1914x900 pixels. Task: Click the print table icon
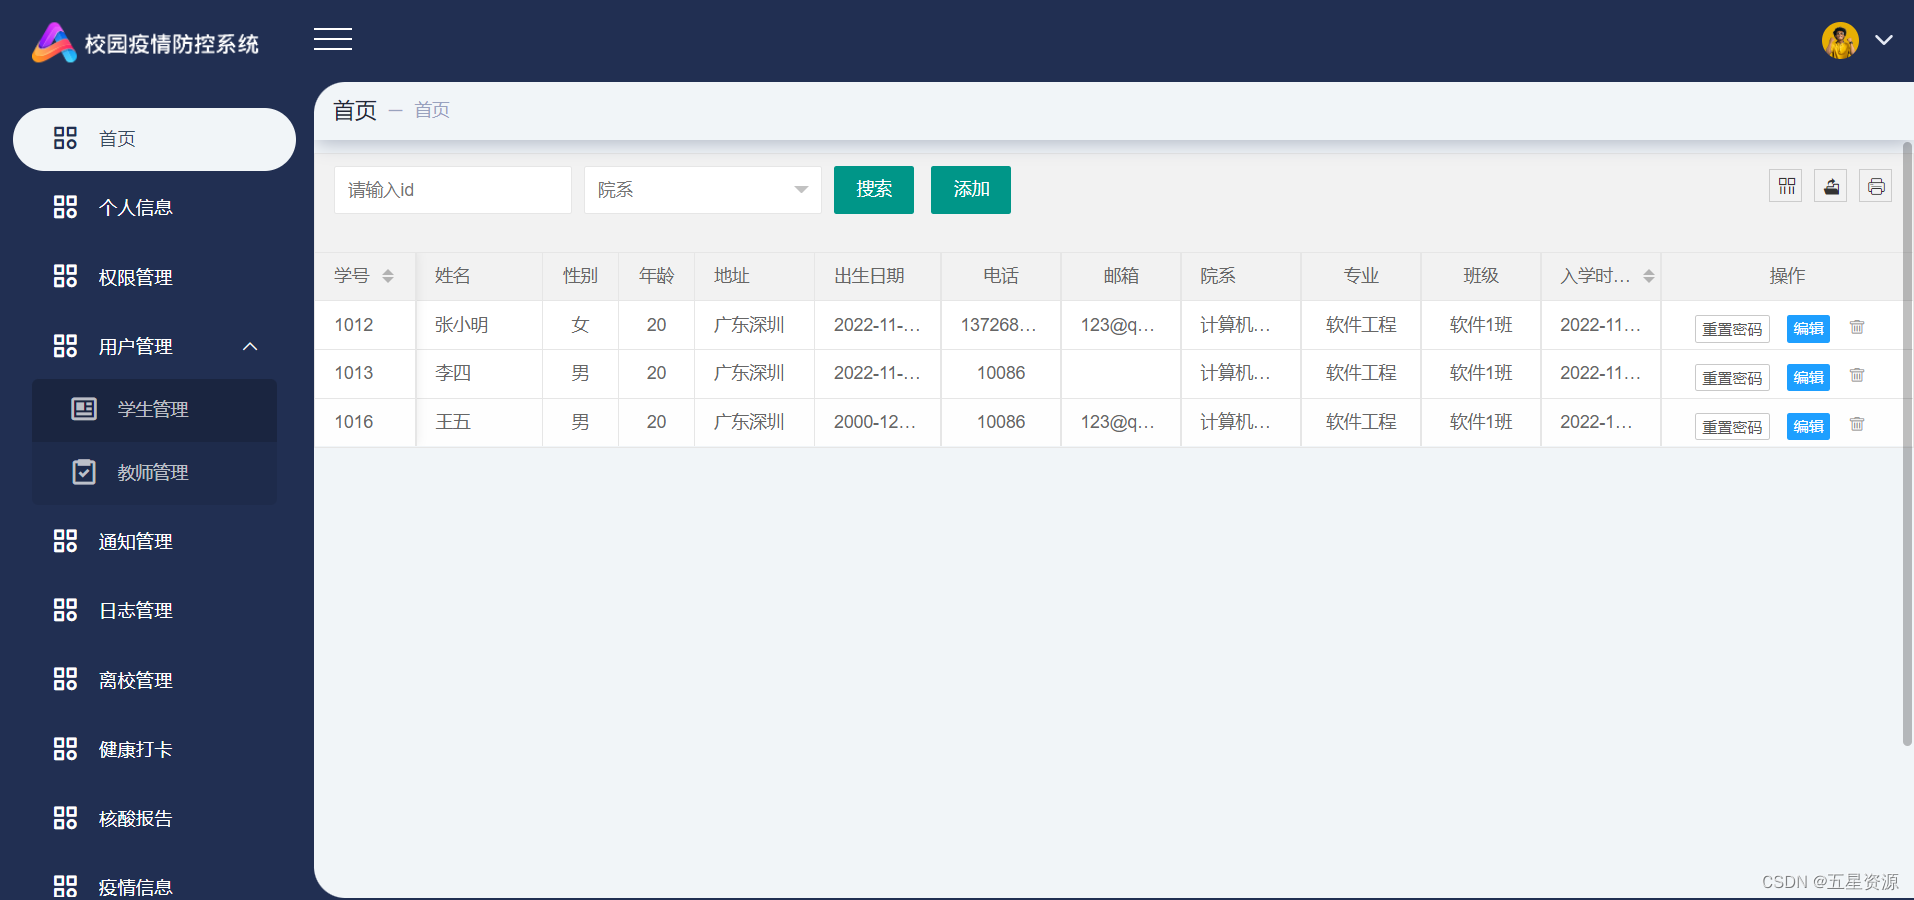(x=1876, y=186)
